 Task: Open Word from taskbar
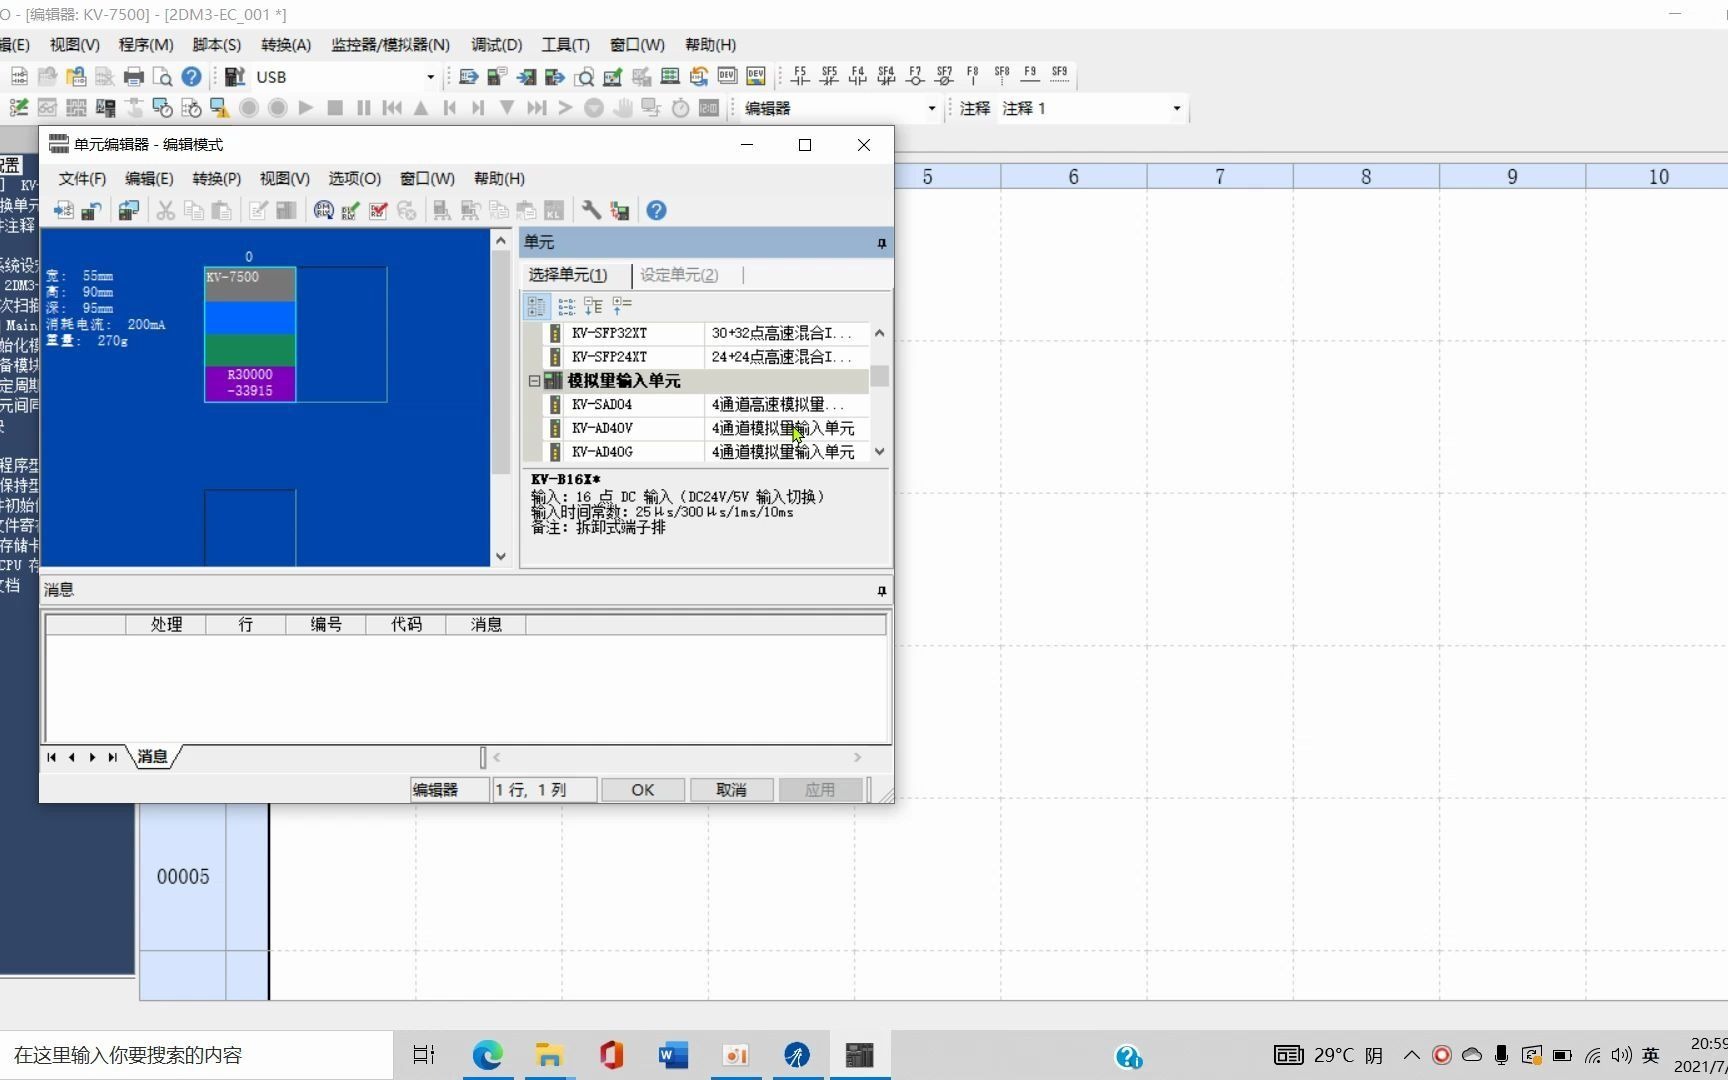click(x=673, y=1055)
